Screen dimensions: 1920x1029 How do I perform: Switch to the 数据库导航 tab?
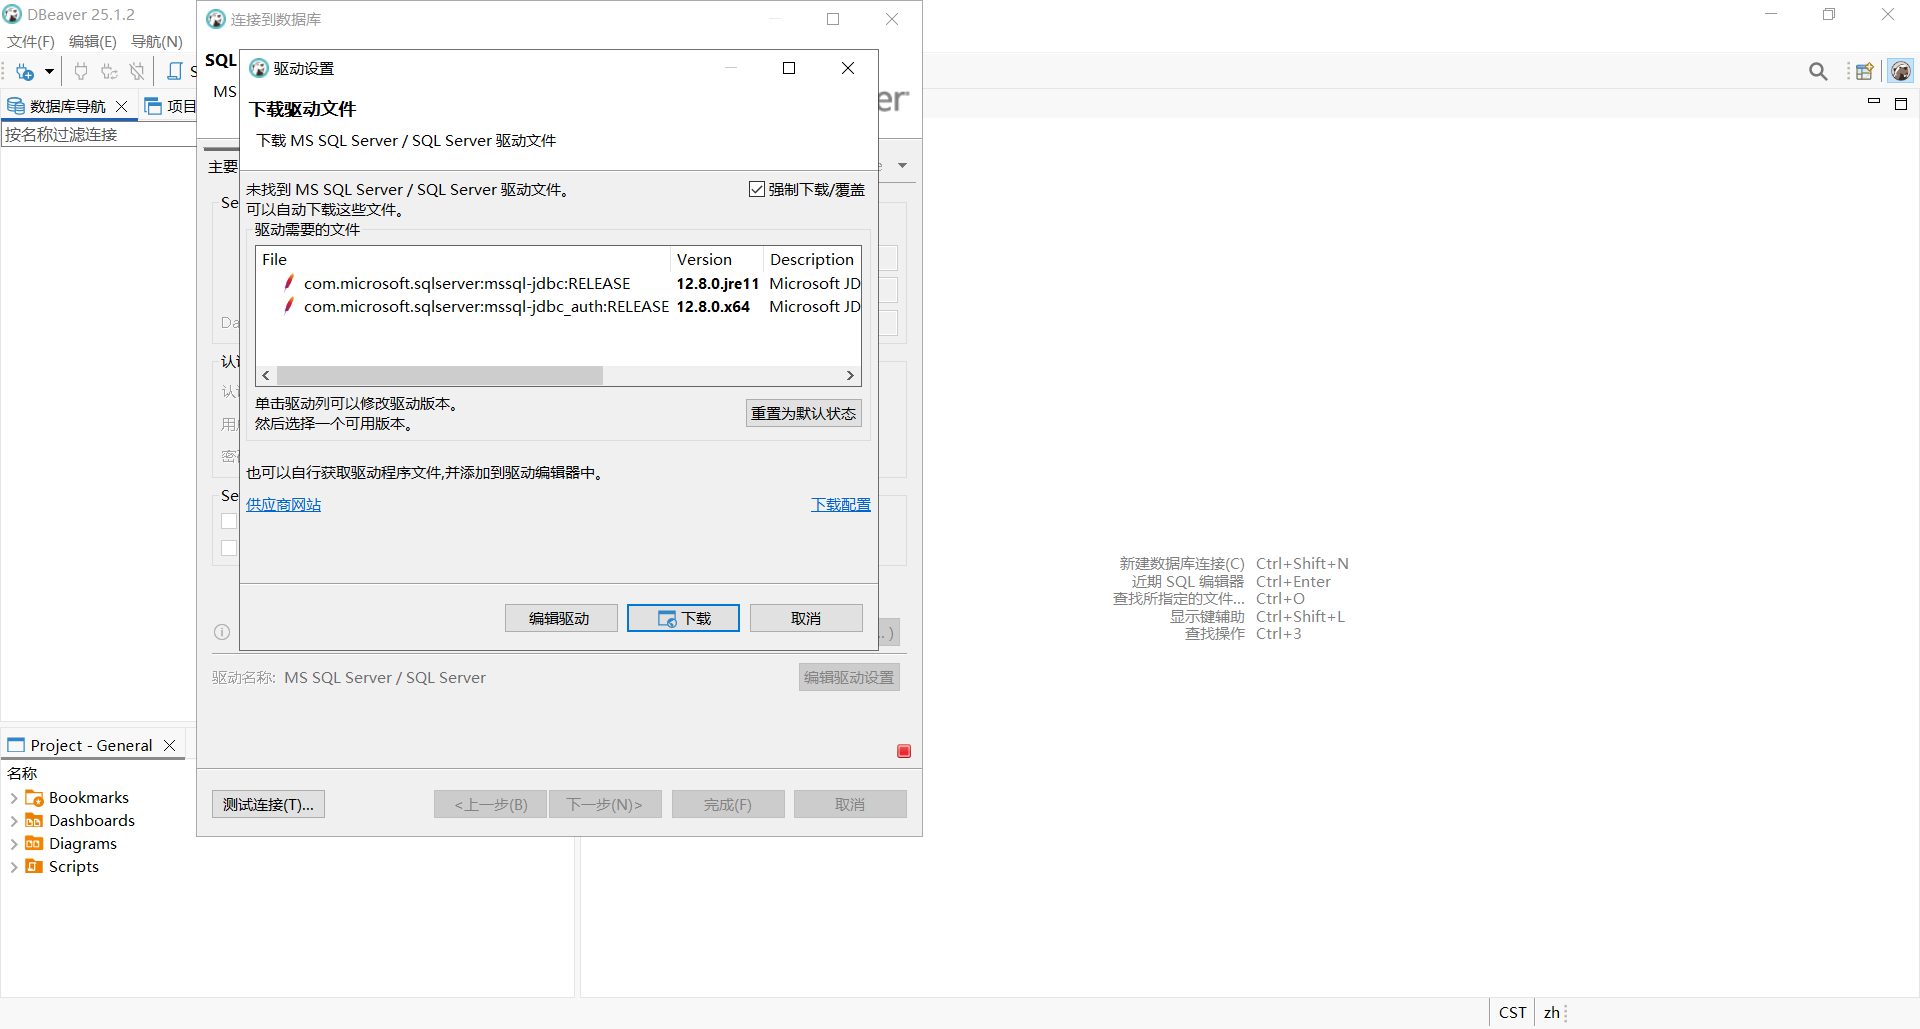tap(66, 106)
